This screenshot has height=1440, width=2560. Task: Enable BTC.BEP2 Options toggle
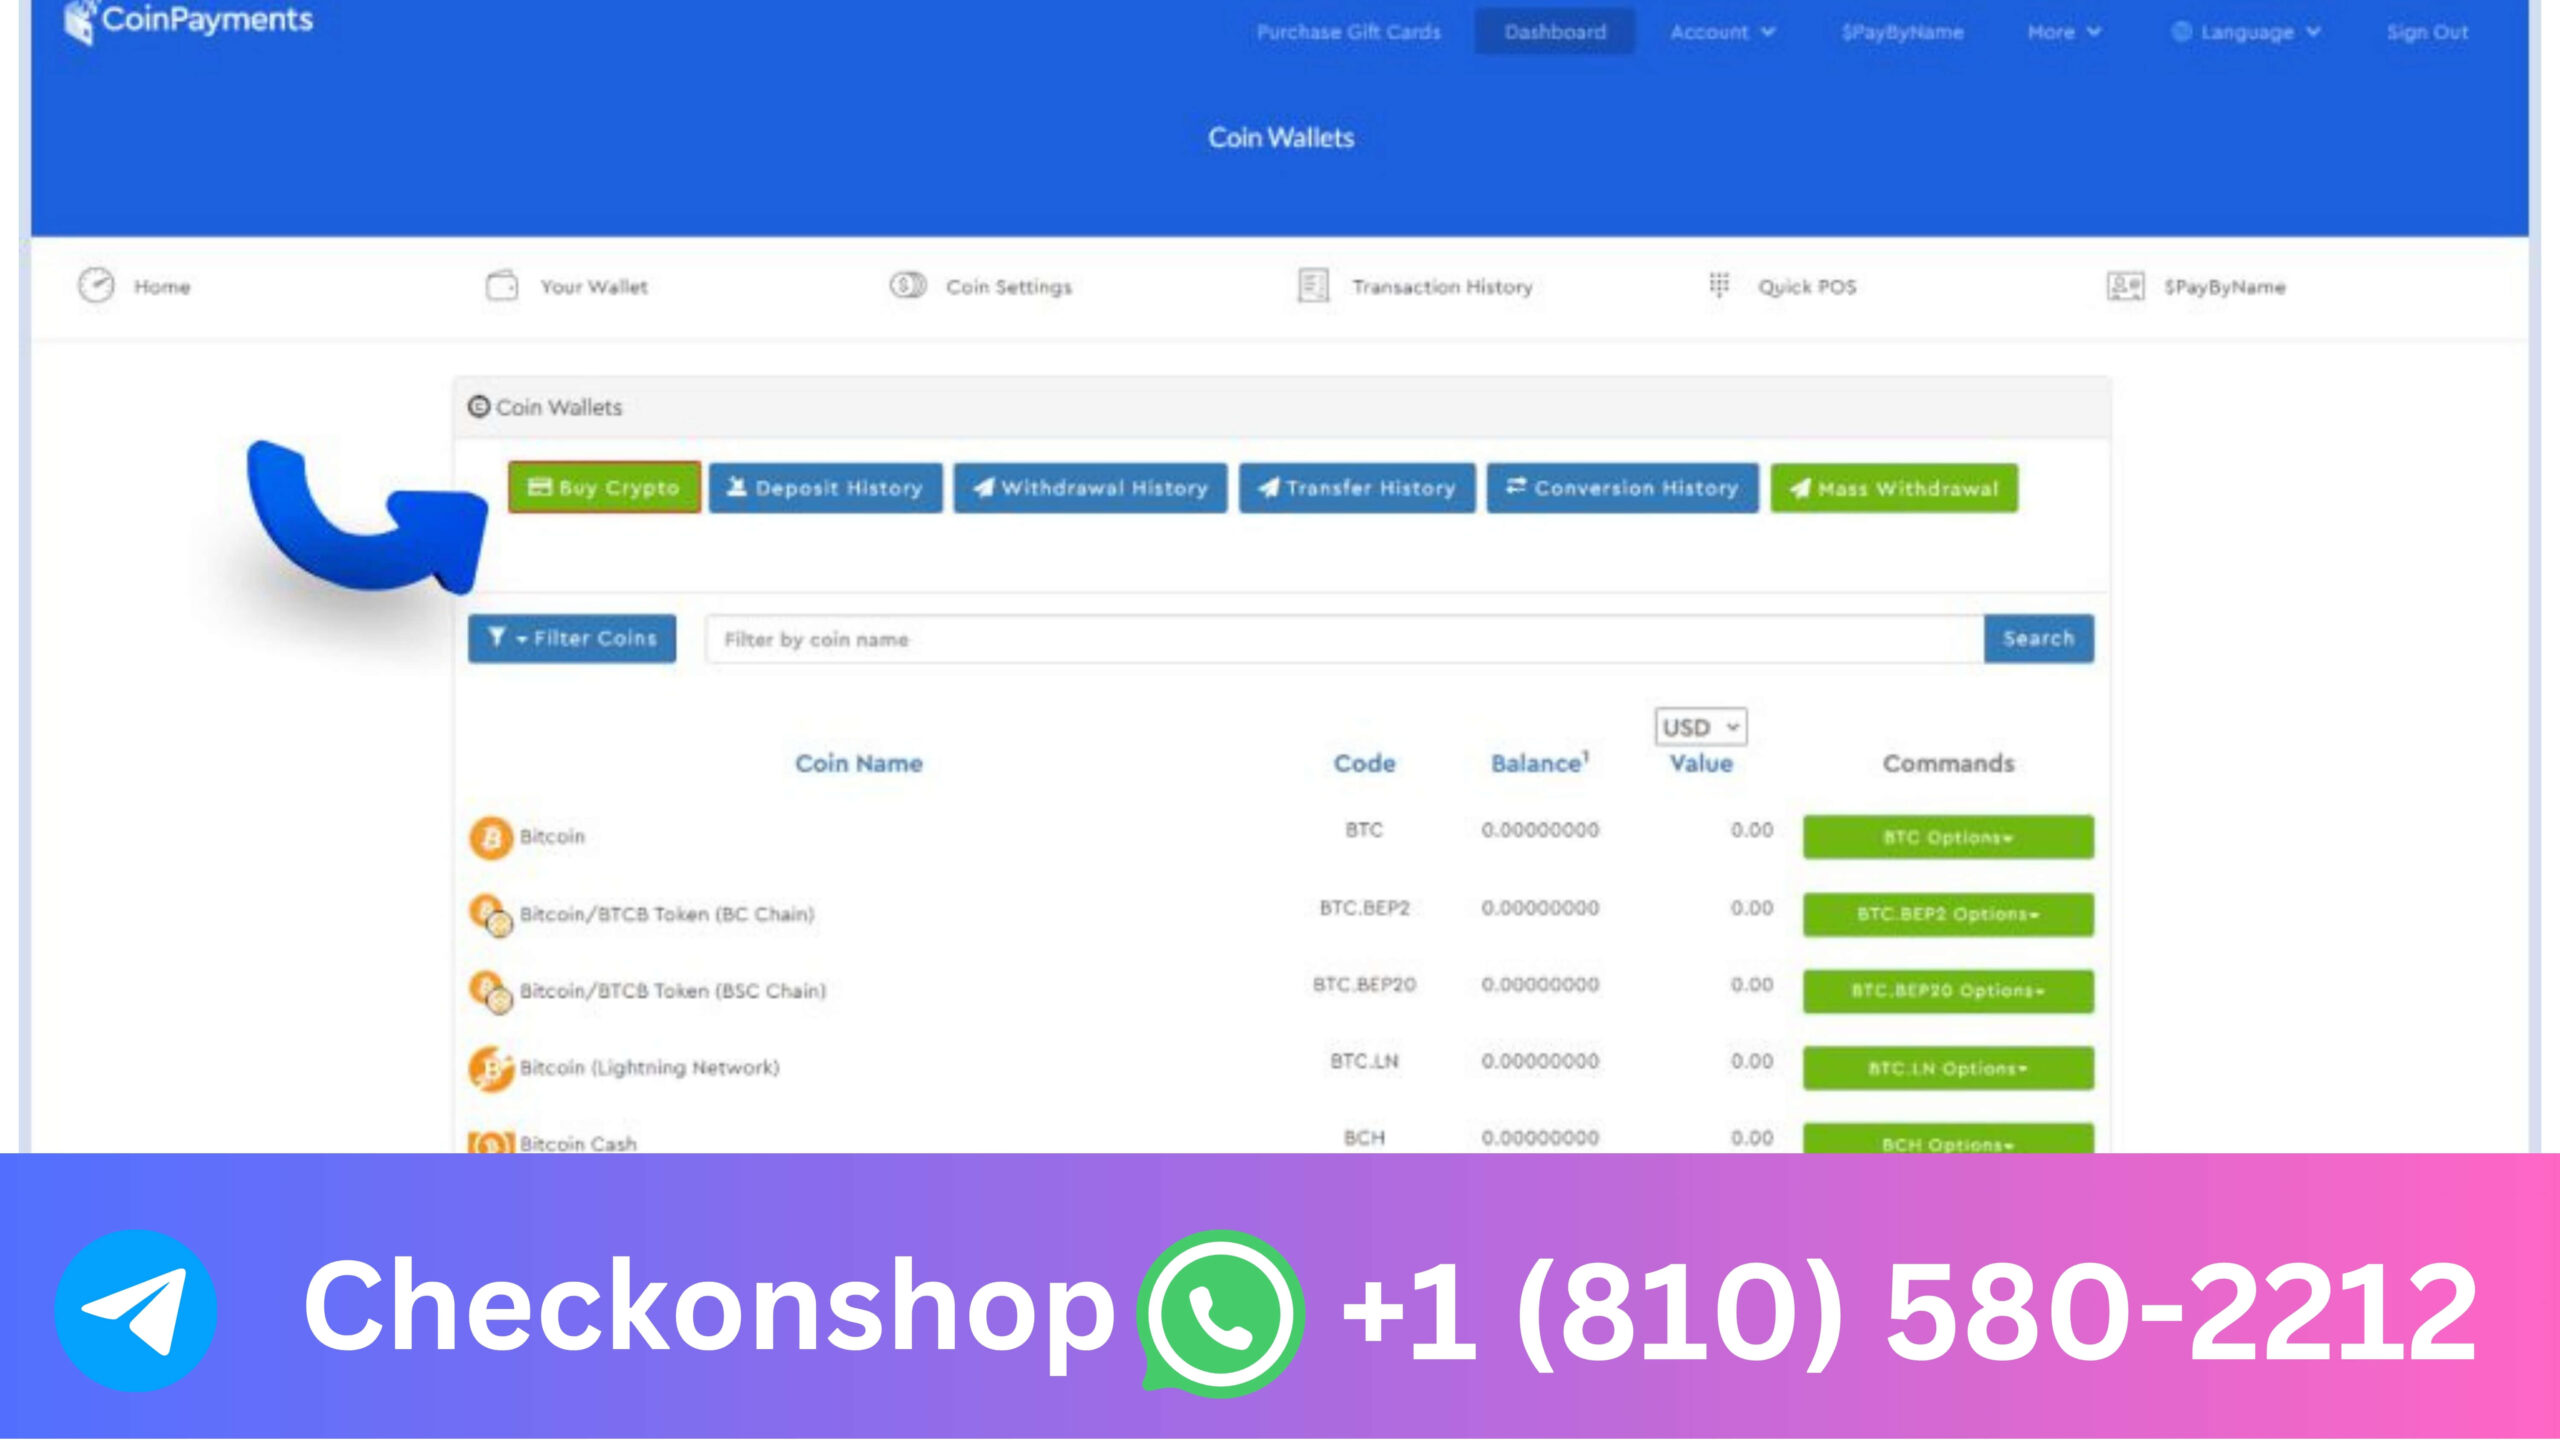point(1946,914)
